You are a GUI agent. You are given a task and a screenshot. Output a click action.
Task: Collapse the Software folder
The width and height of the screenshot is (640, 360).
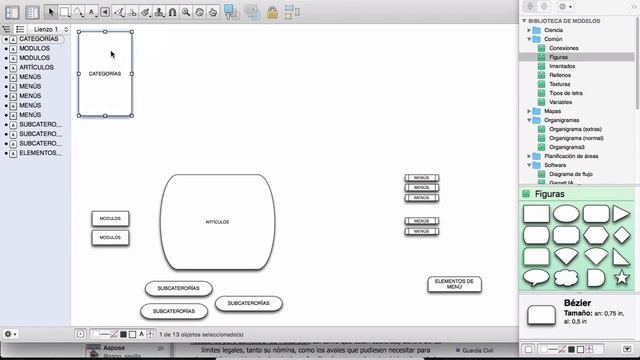click(x=529, y=165)
